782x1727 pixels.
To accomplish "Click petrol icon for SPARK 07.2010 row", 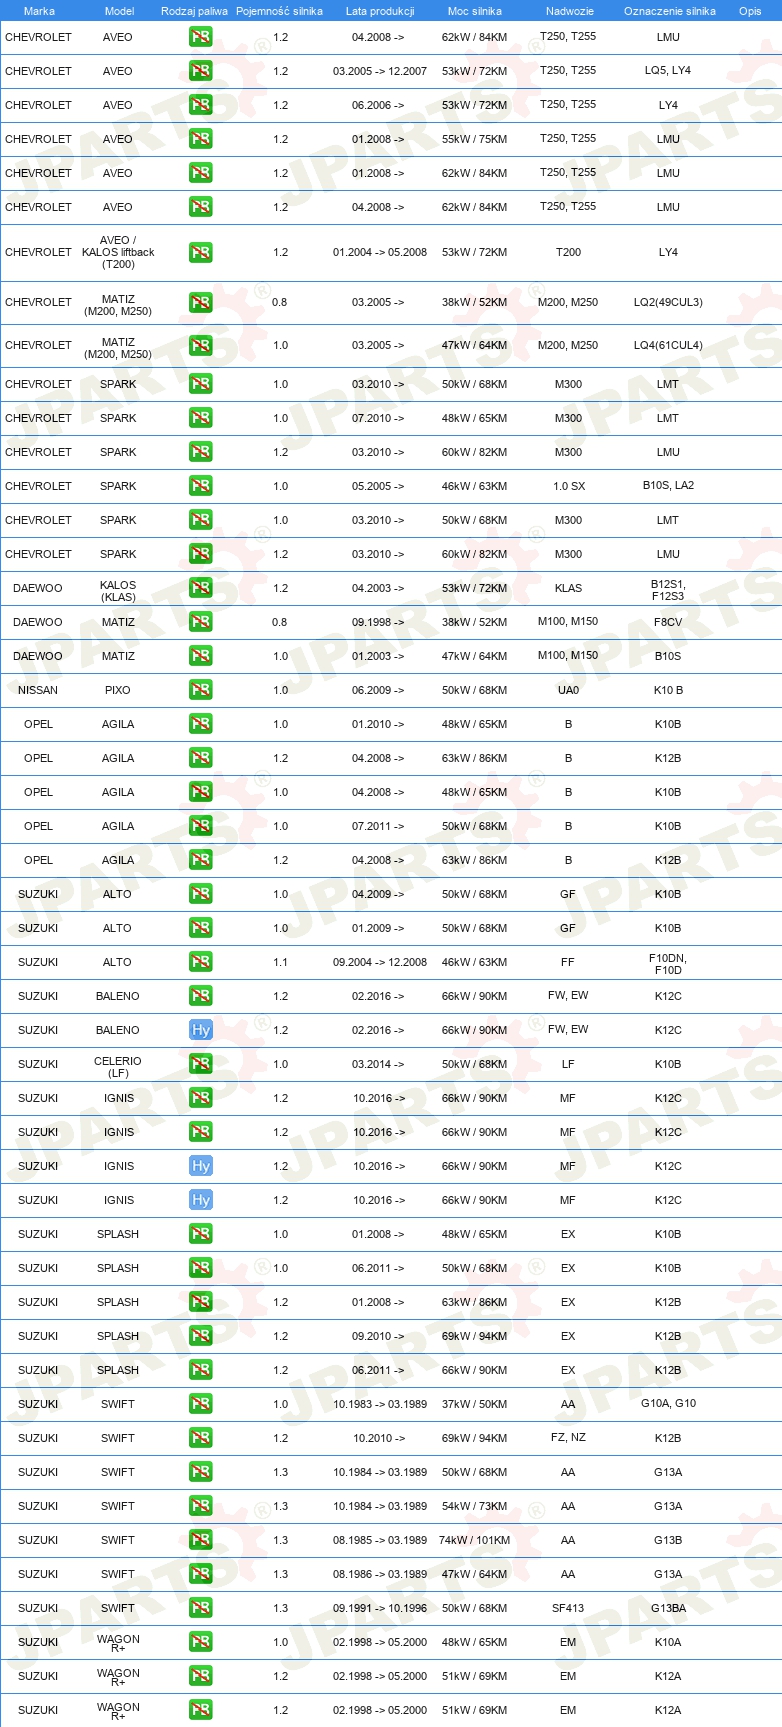I will [200, 418].
